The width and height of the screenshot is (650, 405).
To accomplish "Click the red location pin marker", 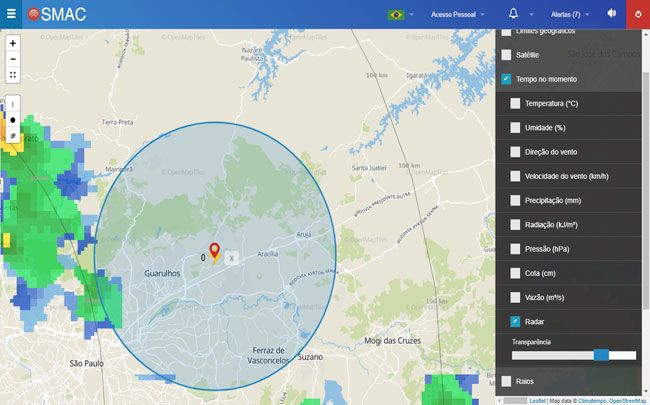I will 213,250.
